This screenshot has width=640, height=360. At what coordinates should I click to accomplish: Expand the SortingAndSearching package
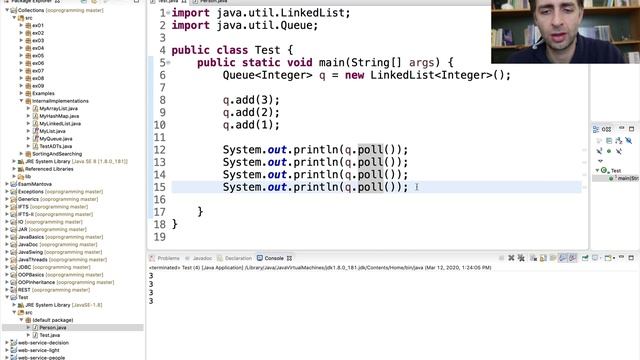[21, 154]
